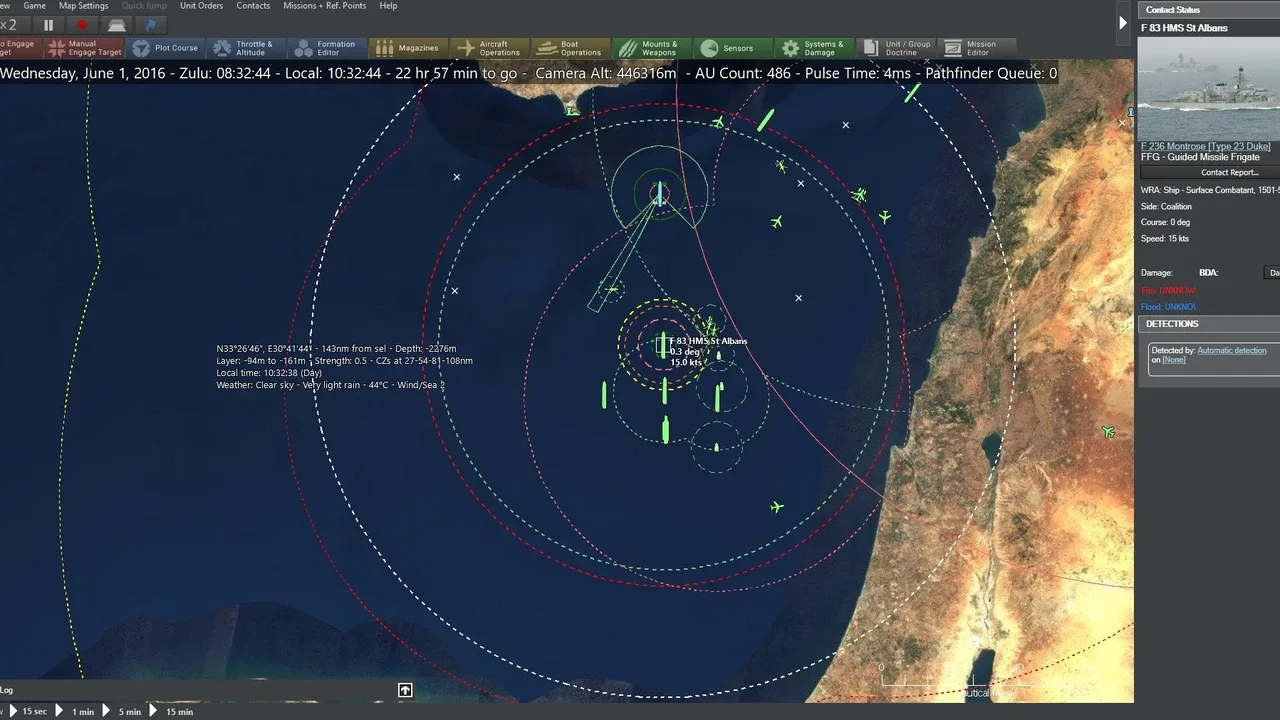Collapse the right side panel arrow
The image size is (1280, 720).
click(x=1123, y=23)
